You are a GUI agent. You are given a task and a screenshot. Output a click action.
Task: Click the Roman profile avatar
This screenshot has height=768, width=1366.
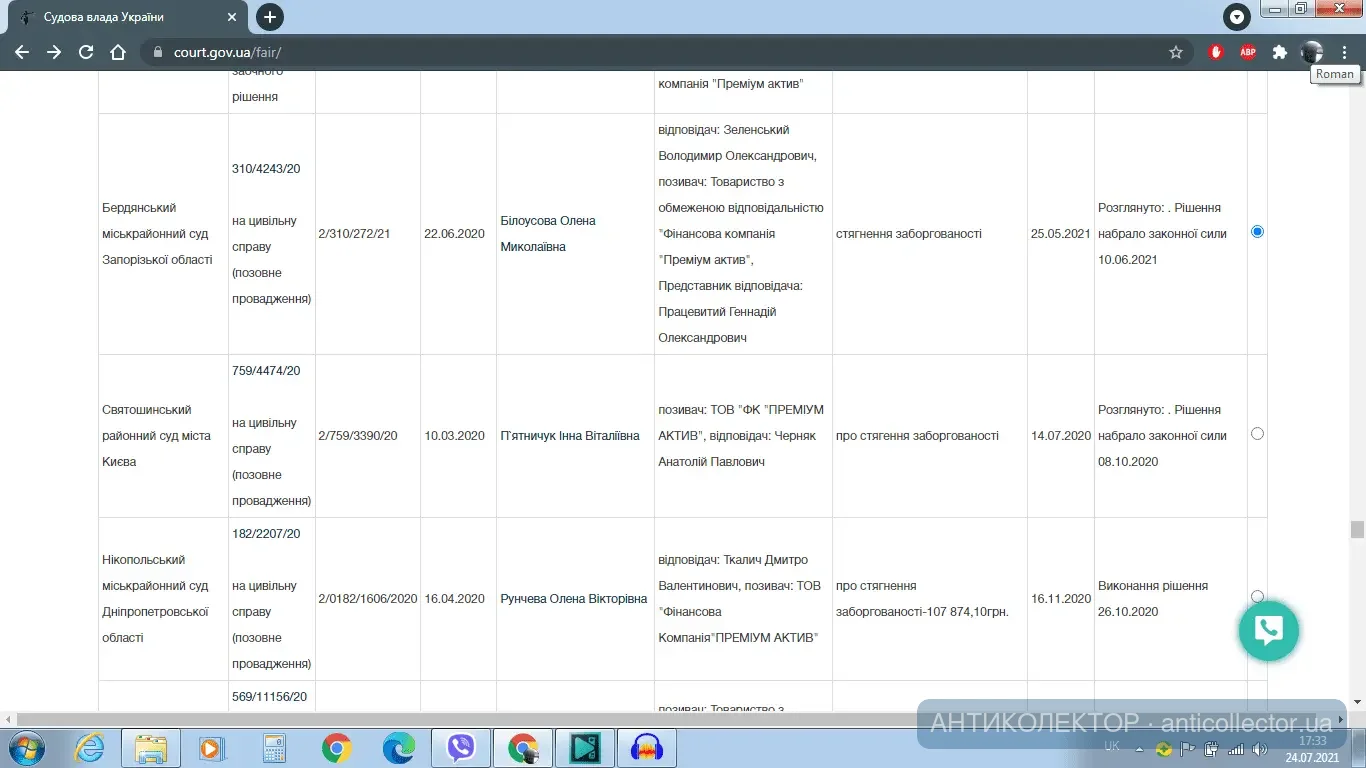tap(1312, 51)
